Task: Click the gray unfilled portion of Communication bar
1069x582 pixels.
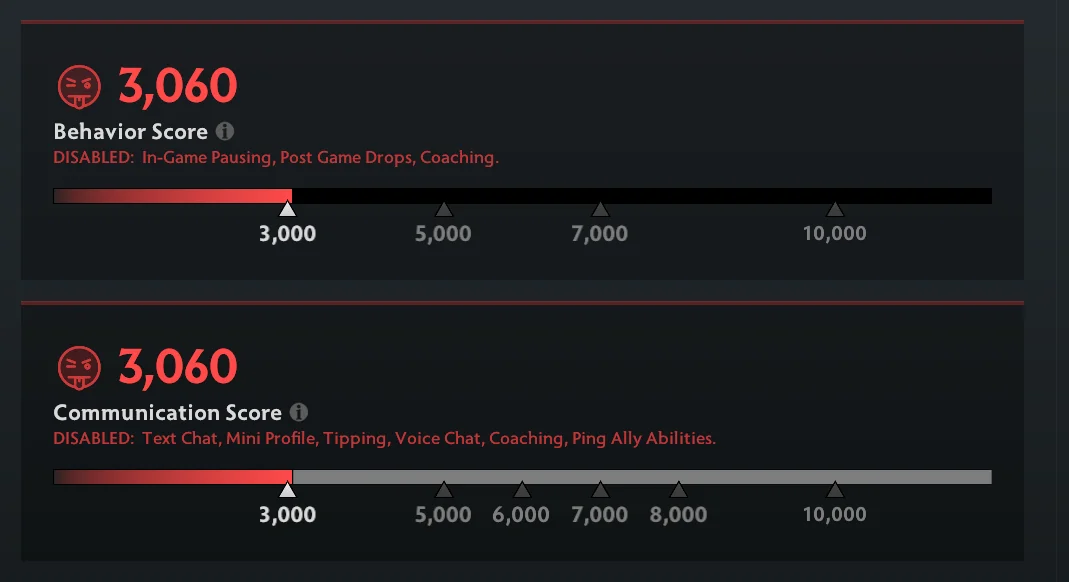Action: [640, 477]
